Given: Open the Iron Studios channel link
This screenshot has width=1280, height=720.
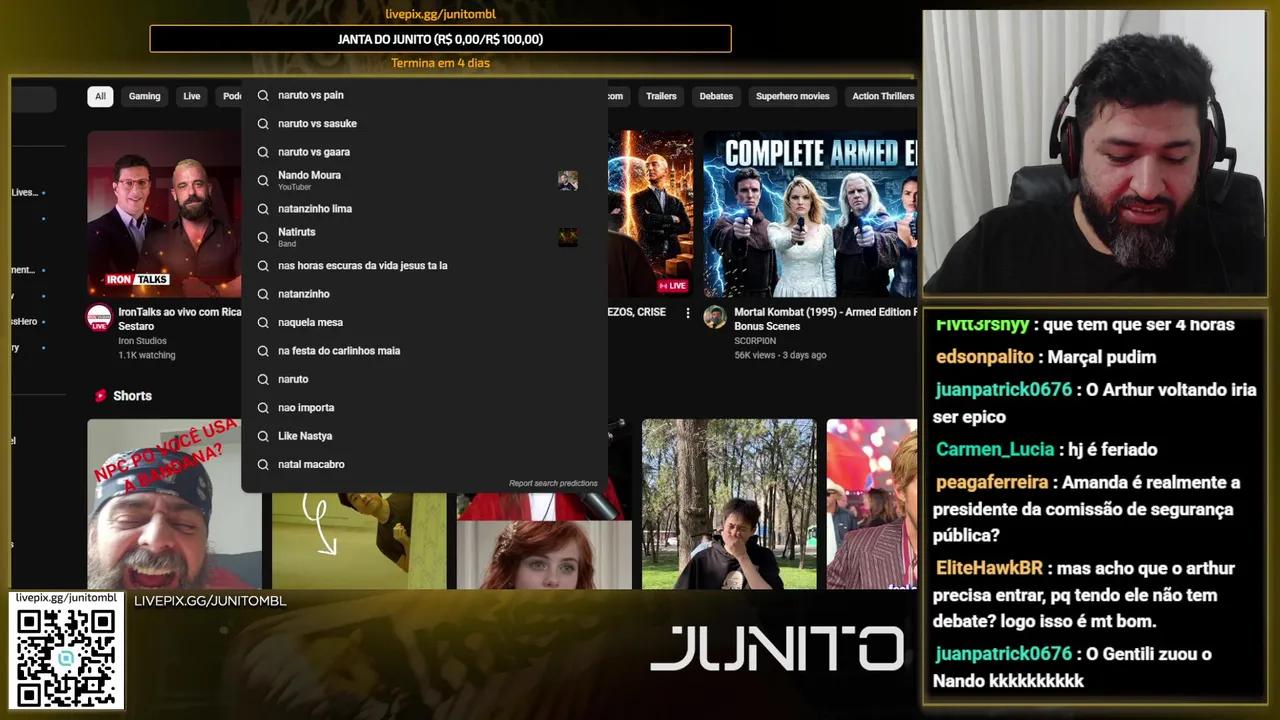Looking at the screenshot, I should (142, 341).
